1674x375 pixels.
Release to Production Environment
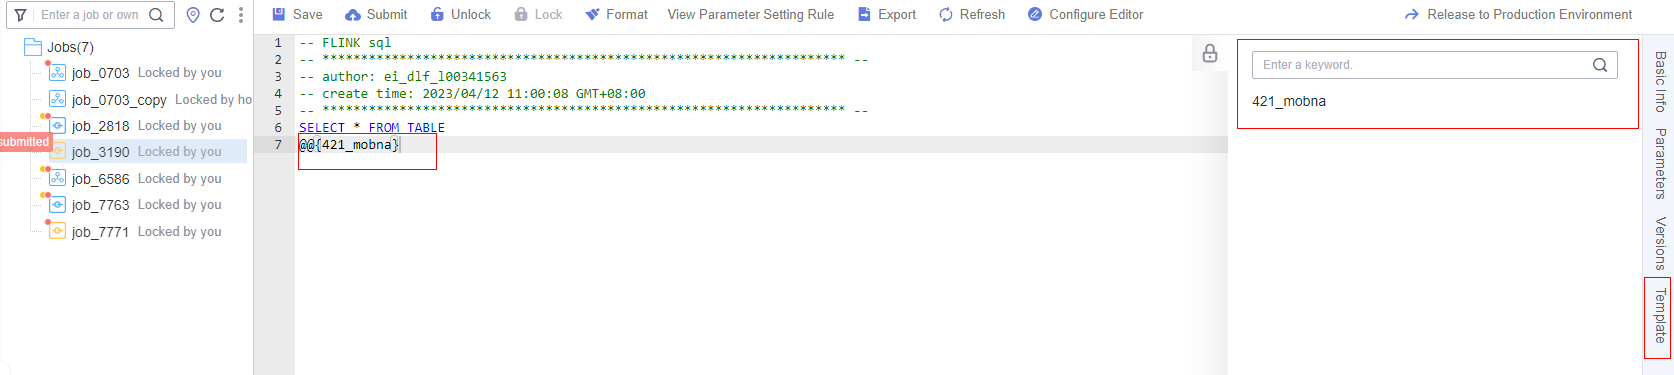pyautogui.click(x=1518, y=14)
